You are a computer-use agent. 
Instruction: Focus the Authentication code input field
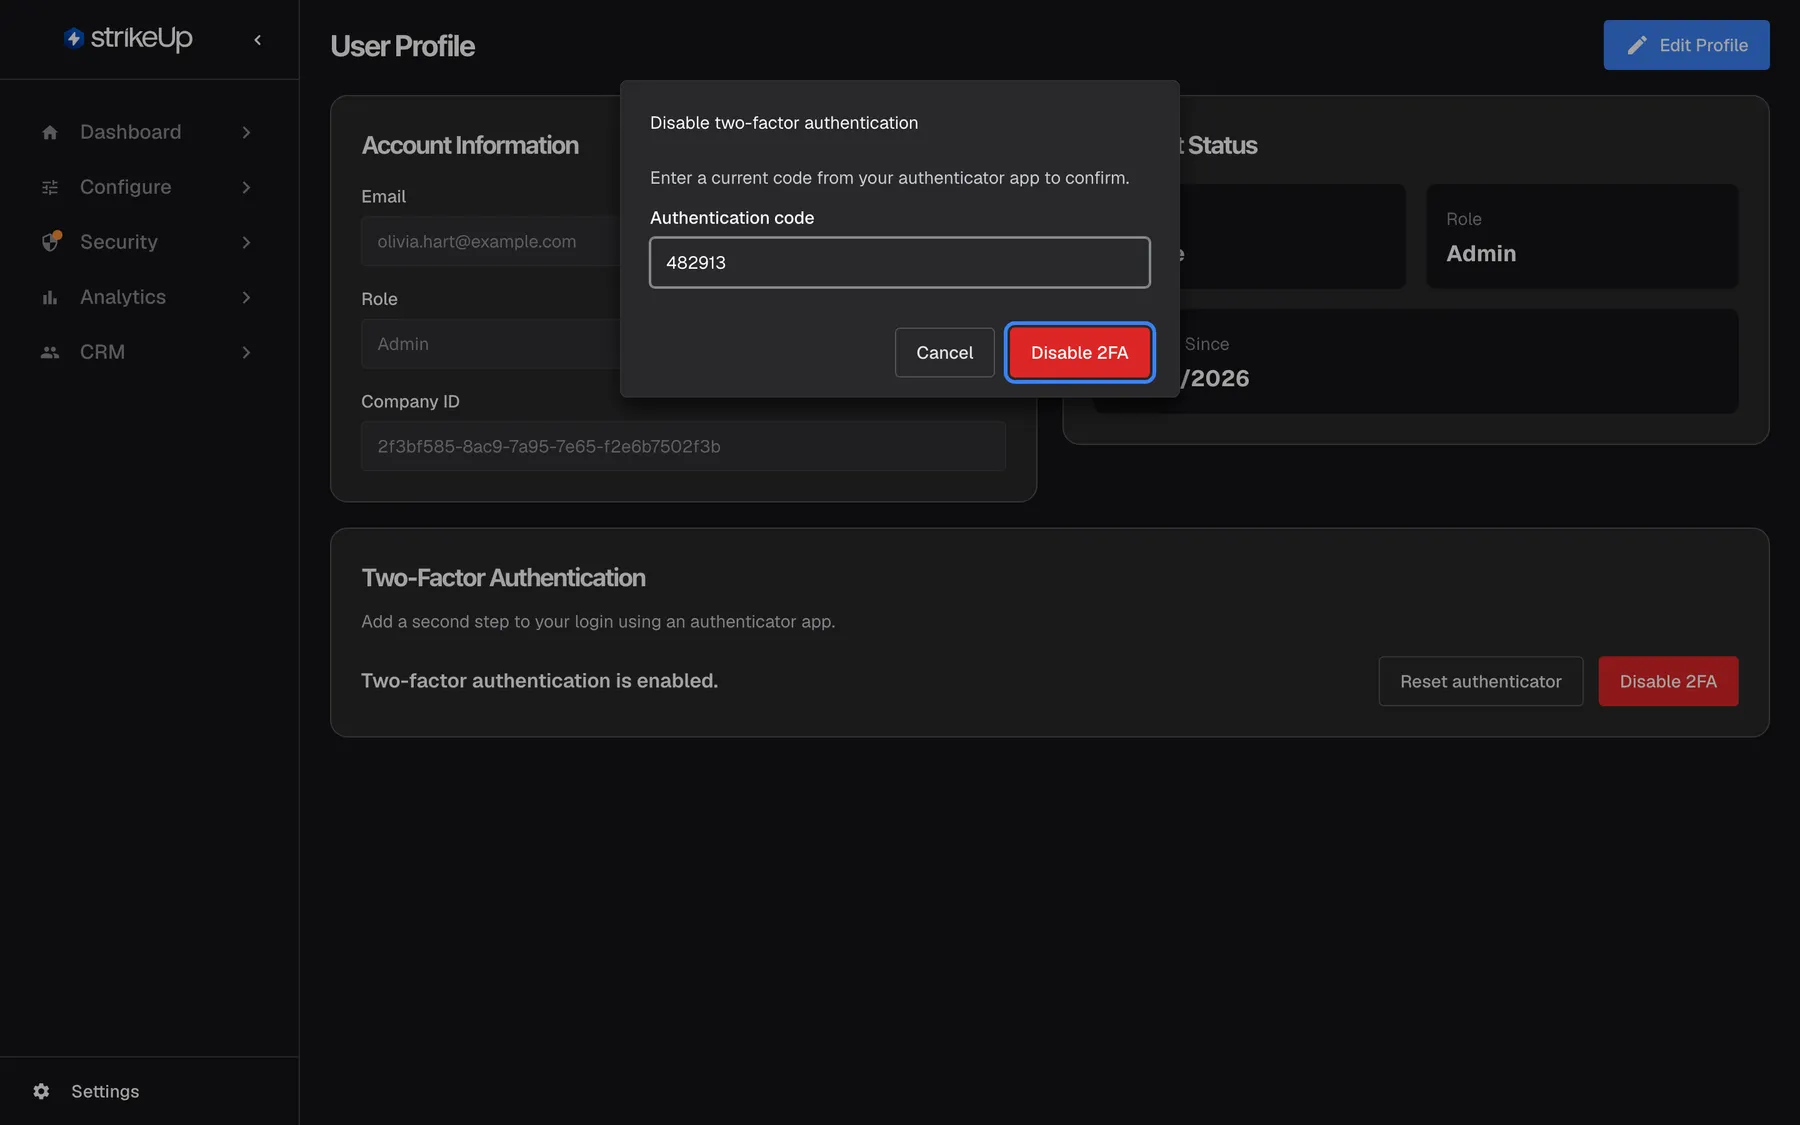(899, 262)
